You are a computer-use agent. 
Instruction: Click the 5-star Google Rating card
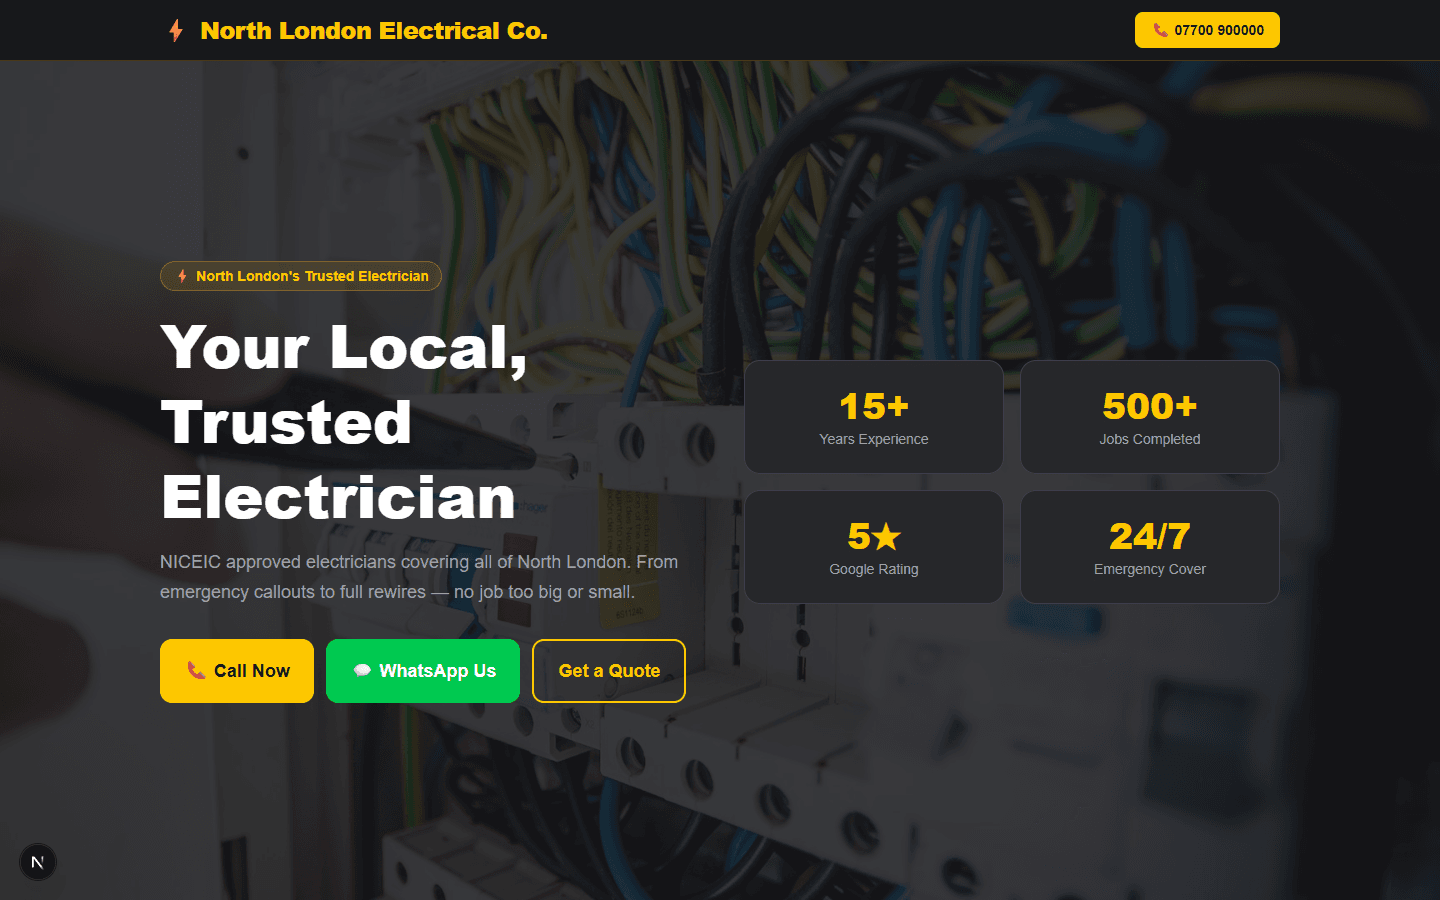[873, 547]
